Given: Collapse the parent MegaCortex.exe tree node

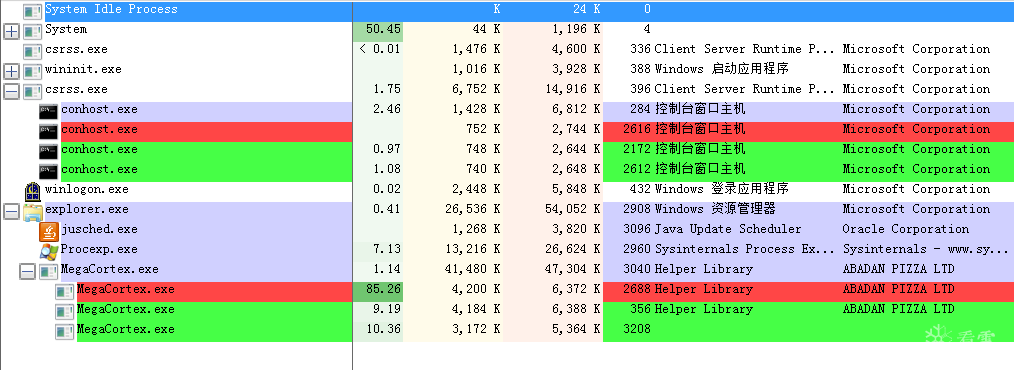Looking at the screenshot, I should [27, 271].
